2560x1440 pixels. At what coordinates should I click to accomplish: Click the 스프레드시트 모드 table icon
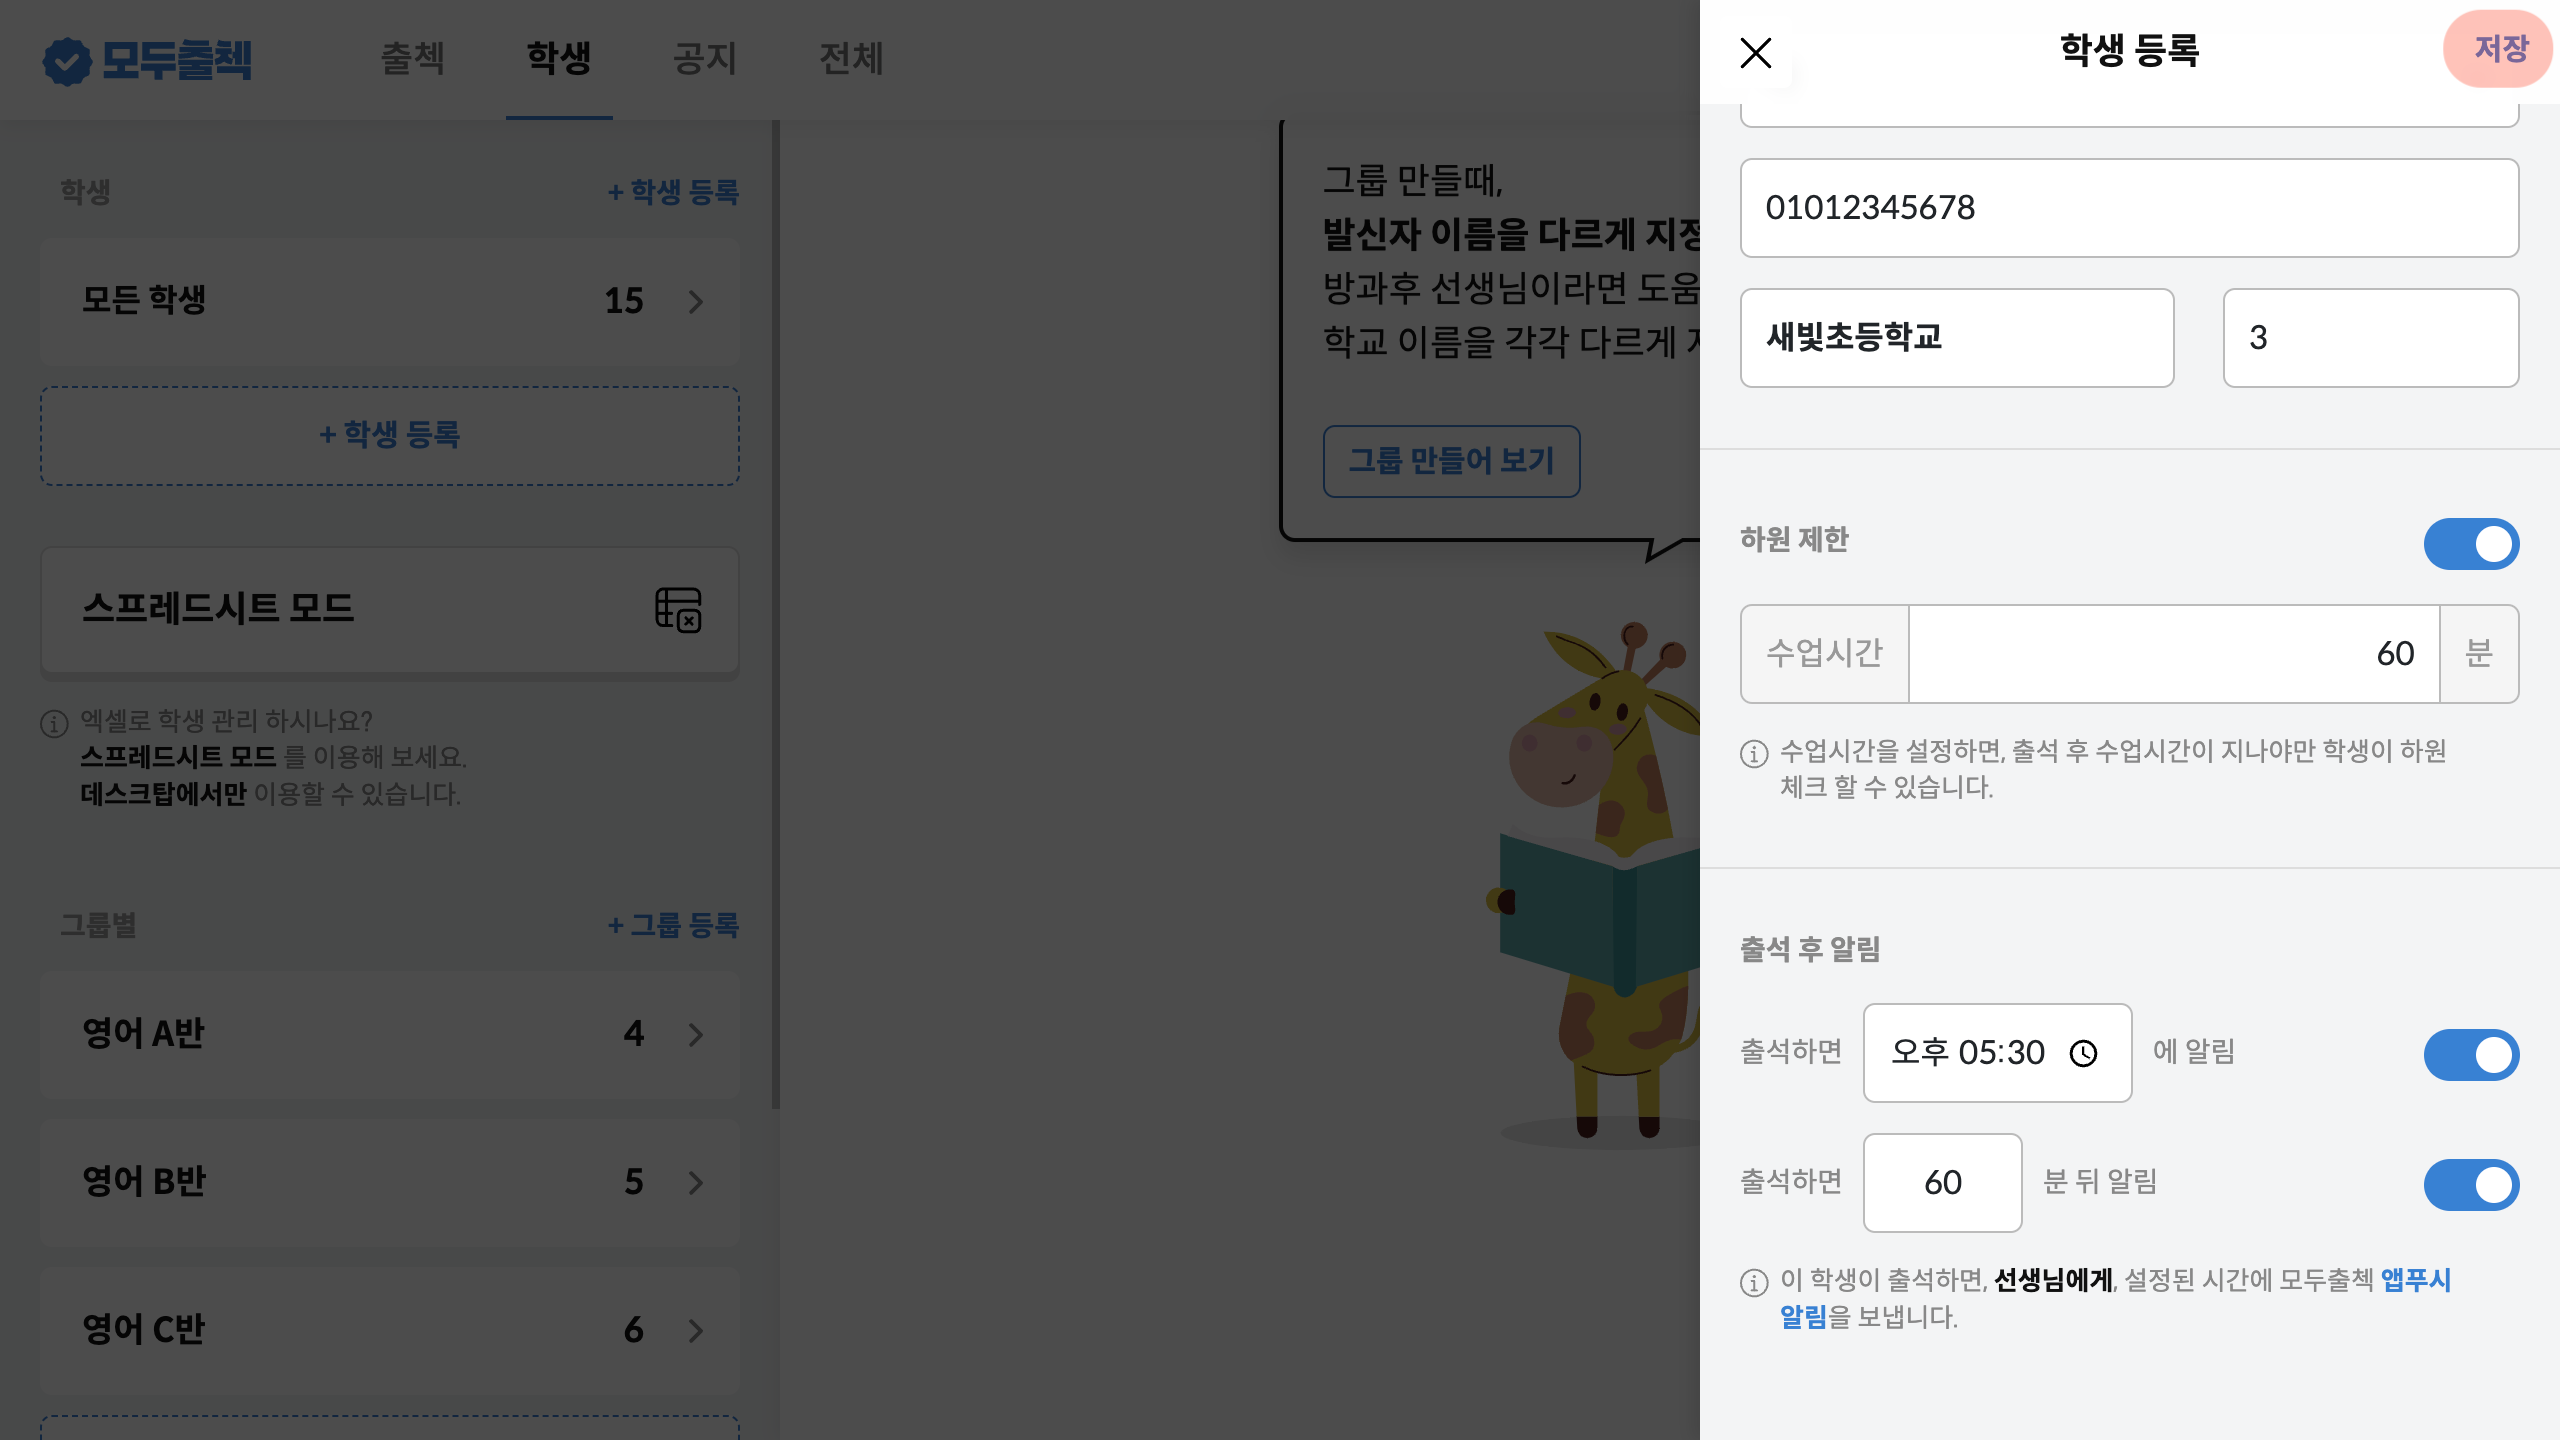click(678, 609)
